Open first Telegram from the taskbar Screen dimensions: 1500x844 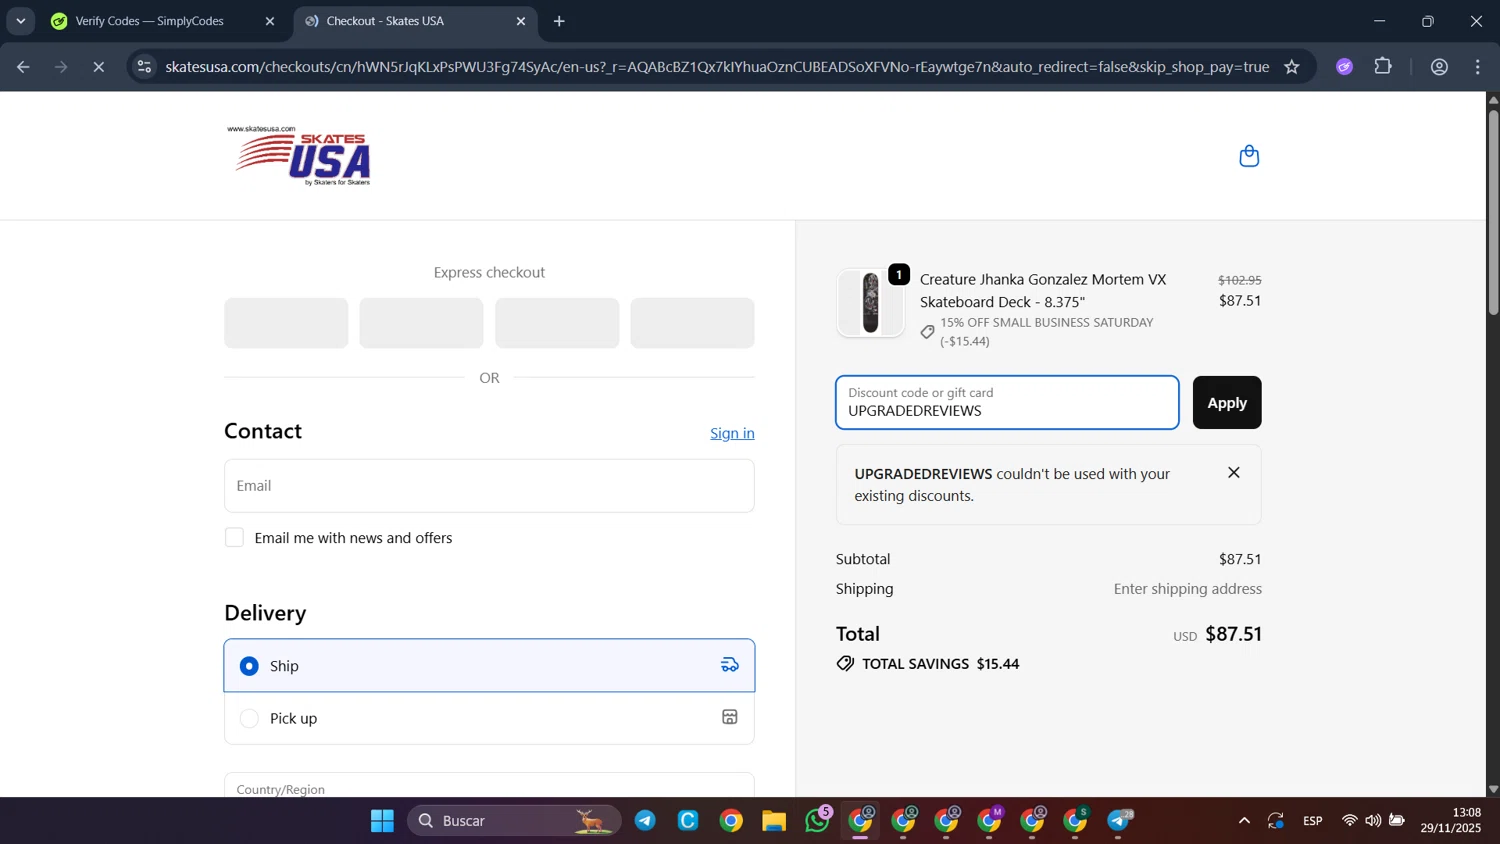click(x=646, y=821)
